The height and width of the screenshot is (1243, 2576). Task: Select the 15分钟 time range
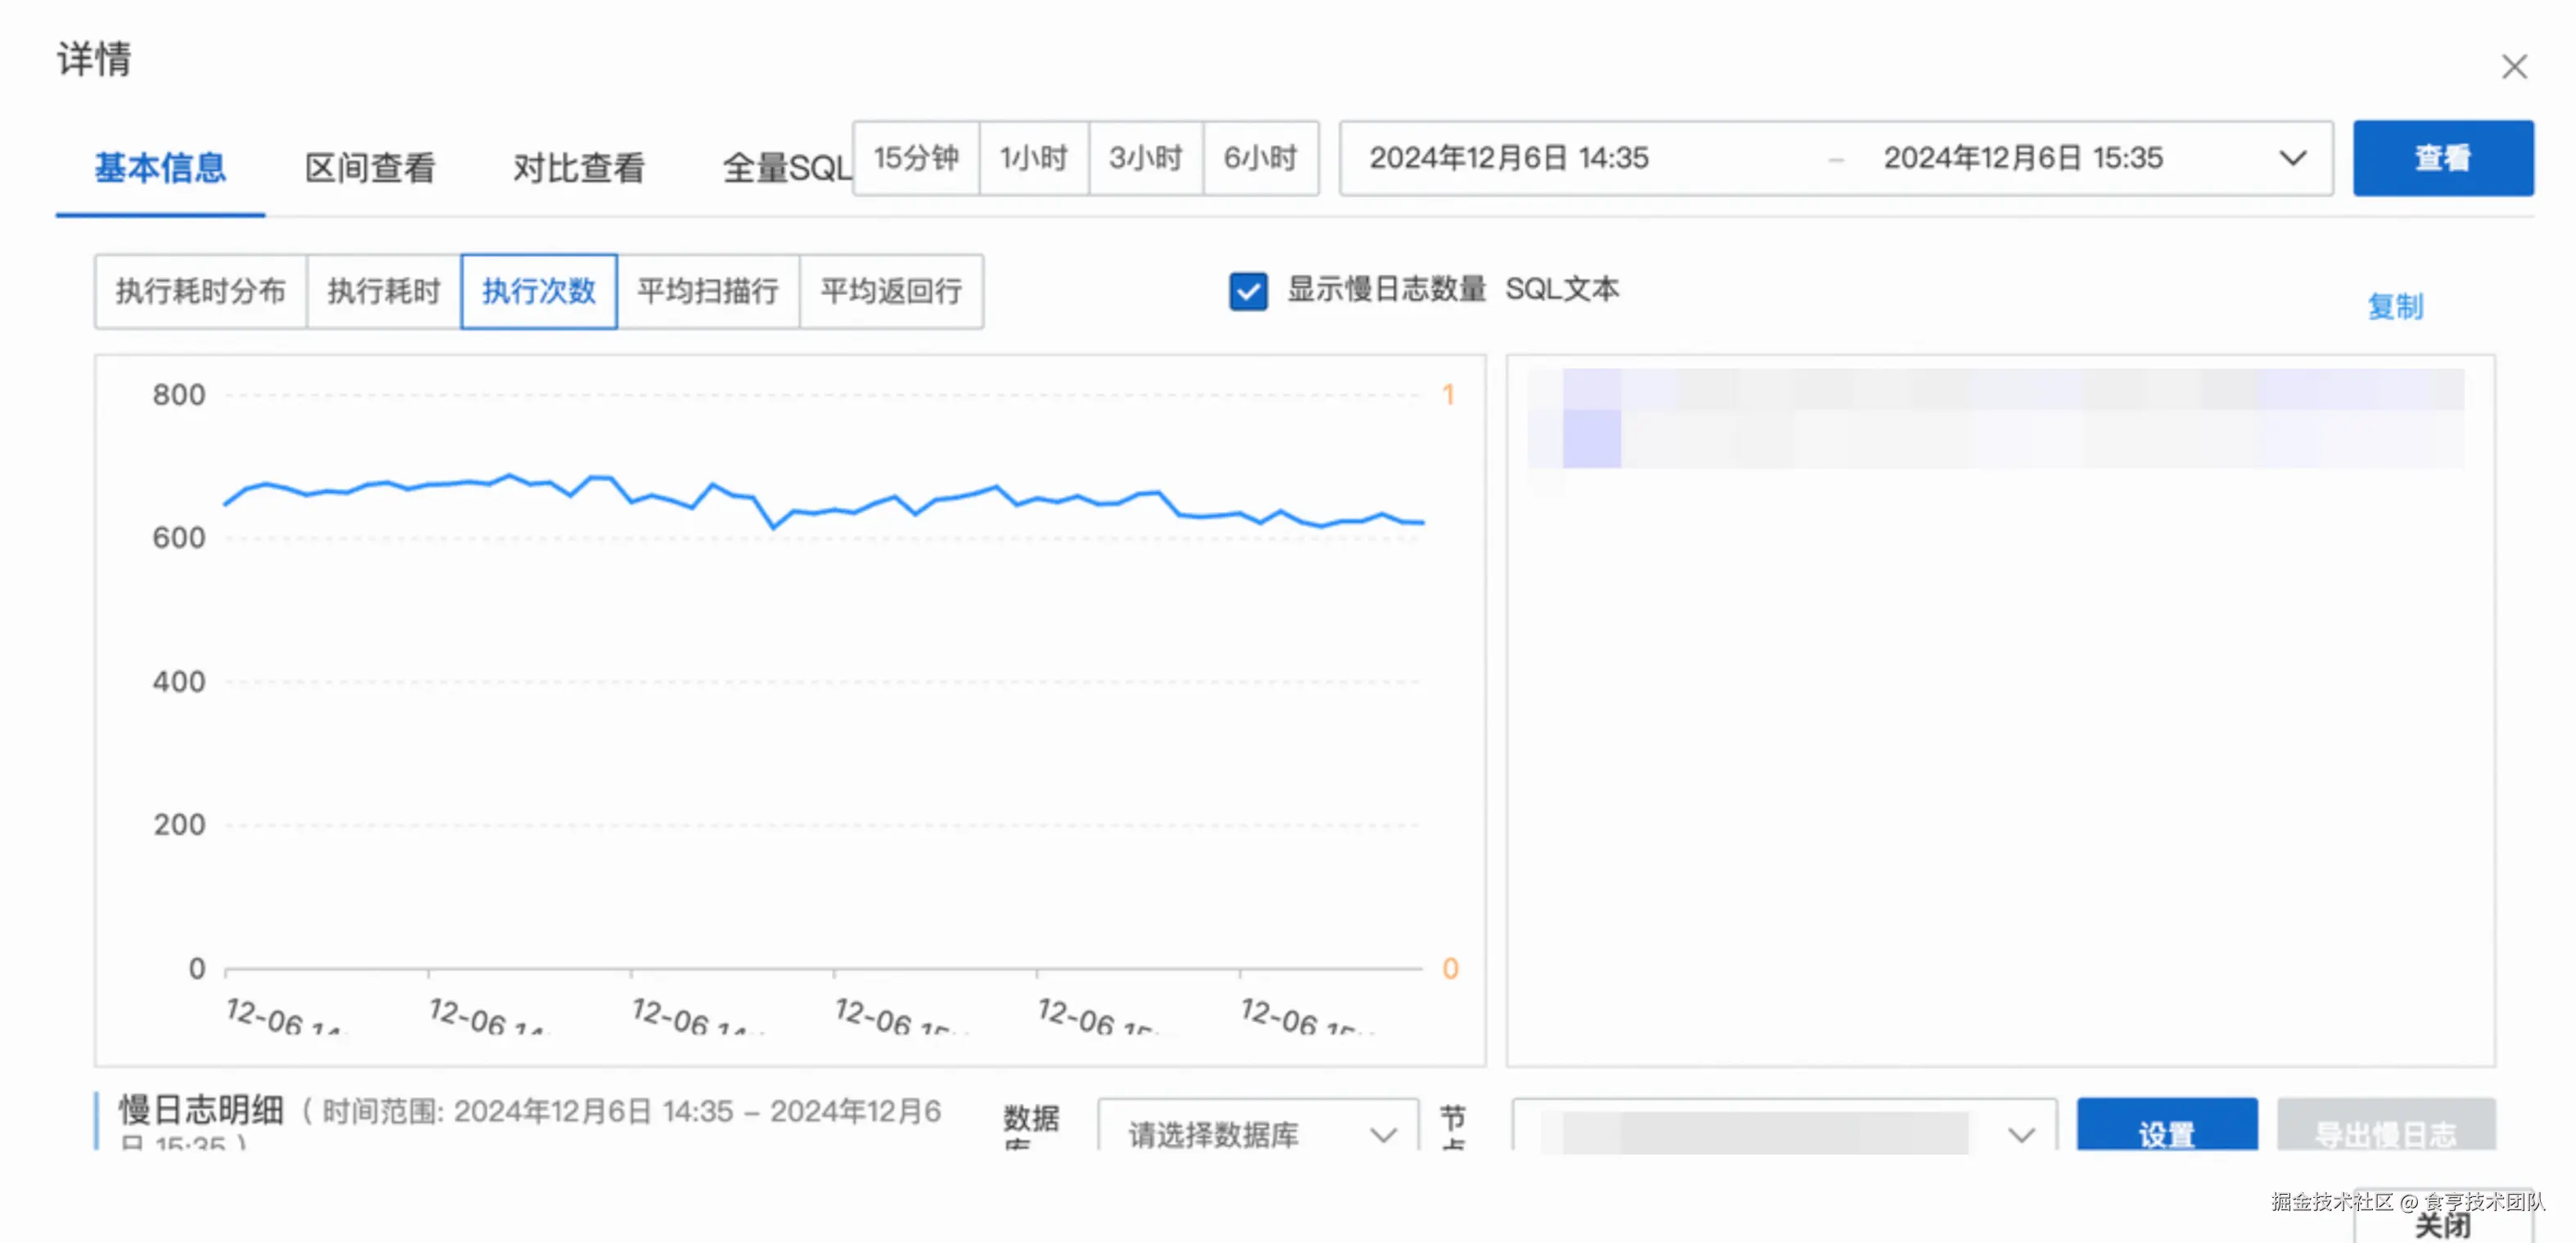pyautogui.click(x=915, y=158)
